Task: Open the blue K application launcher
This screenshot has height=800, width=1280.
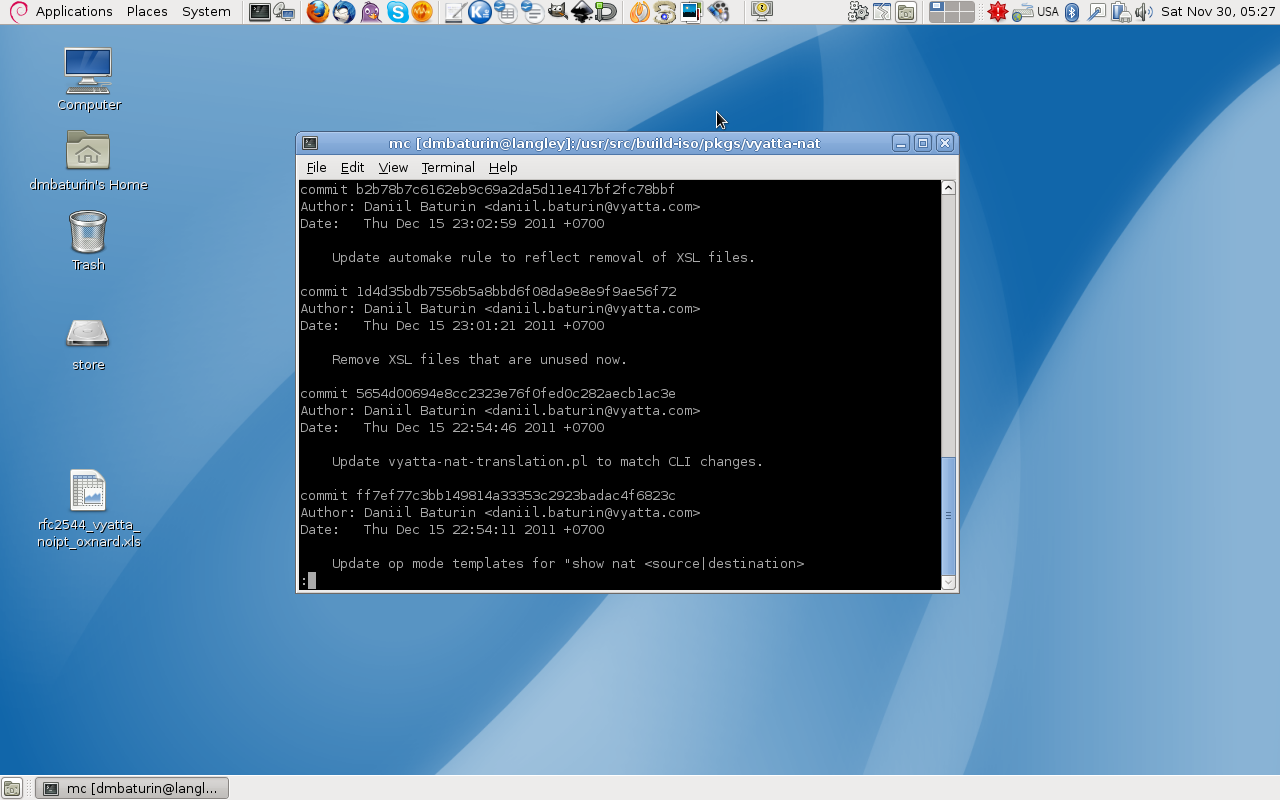Action: (479, 12)
